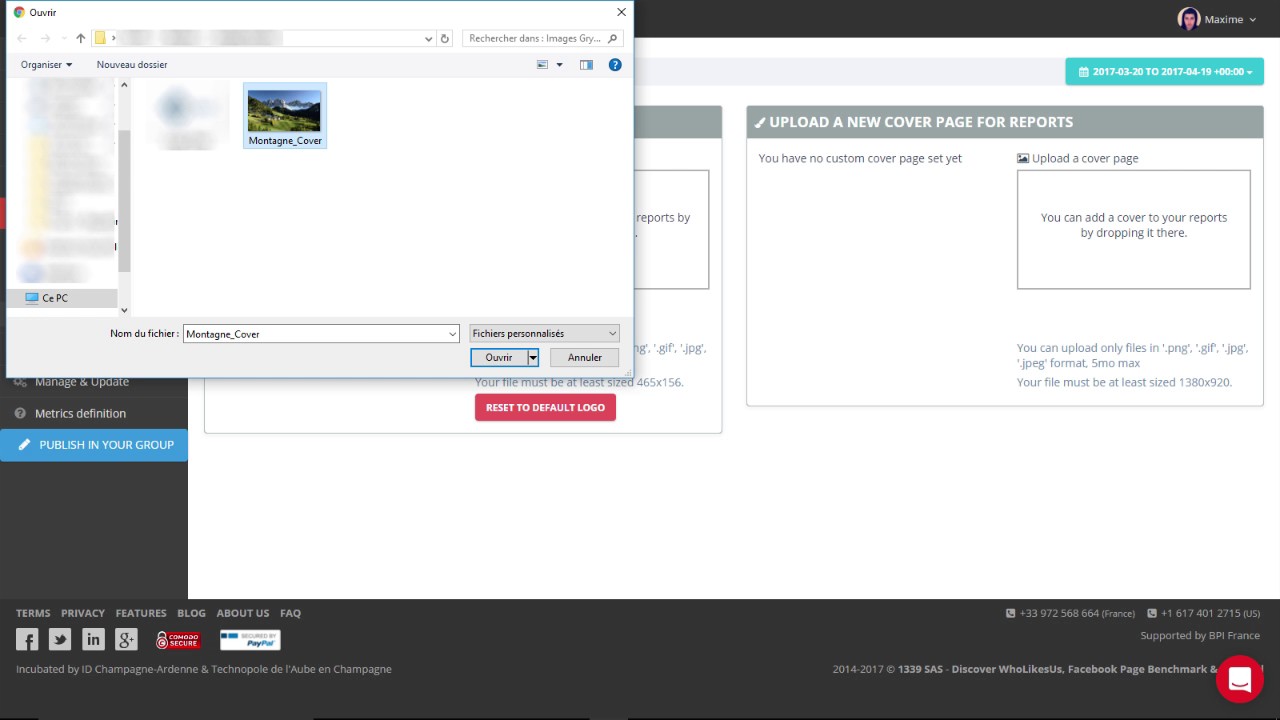Screen dimensions: 1280x720
Task: Open the Privacy footer link
Action: [x=83, y=613]
